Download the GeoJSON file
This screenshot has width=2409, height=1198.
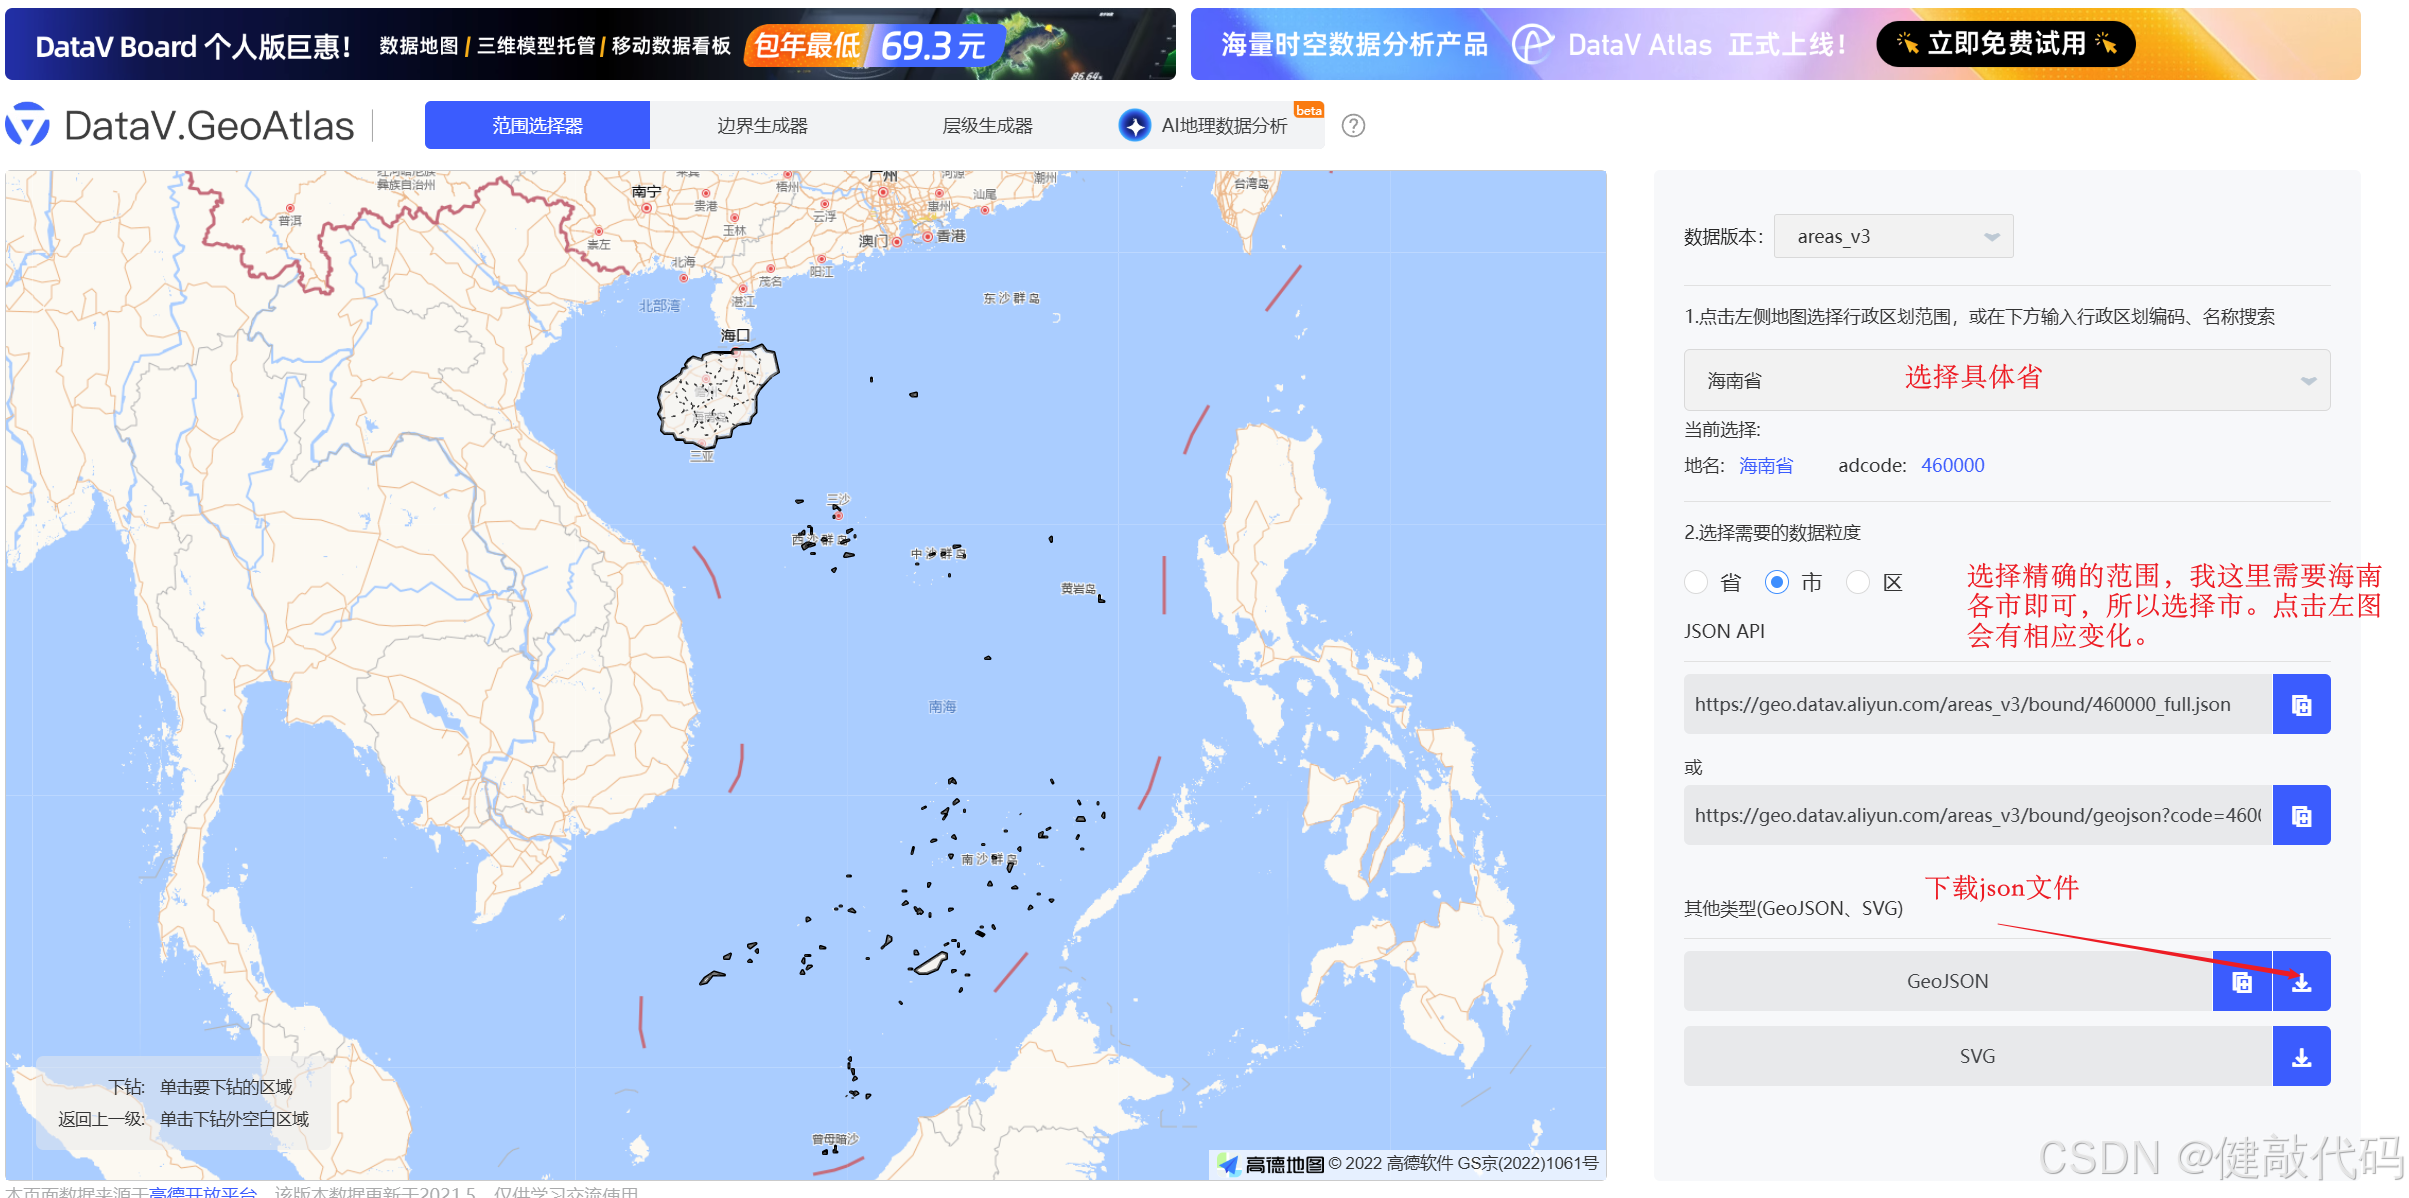(x=2301, y=981)
